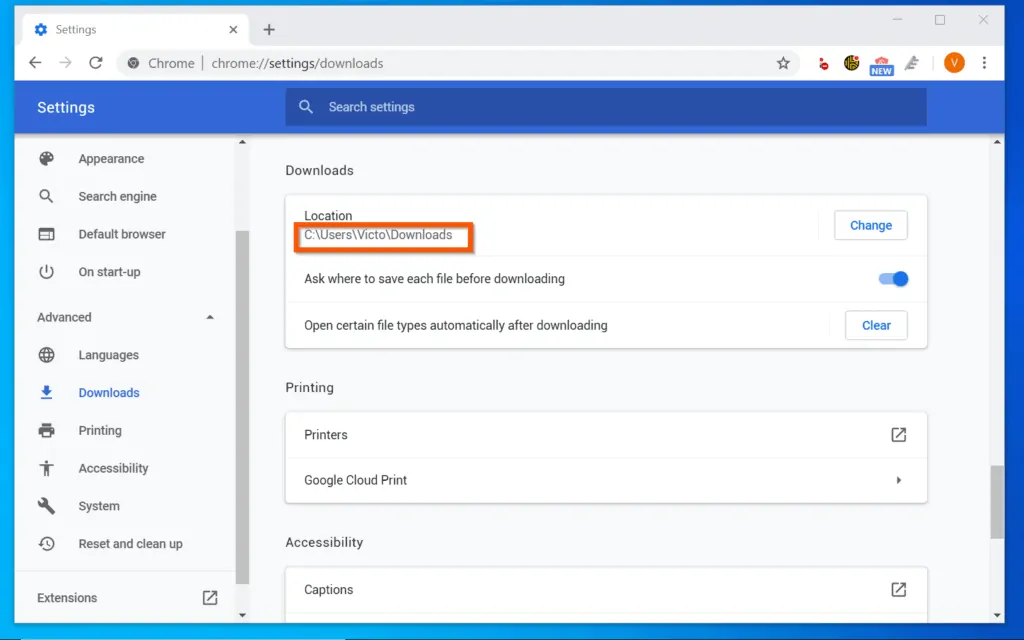Open the Chrome three-dot menu
1024x640 pixels.
(985, 62)
